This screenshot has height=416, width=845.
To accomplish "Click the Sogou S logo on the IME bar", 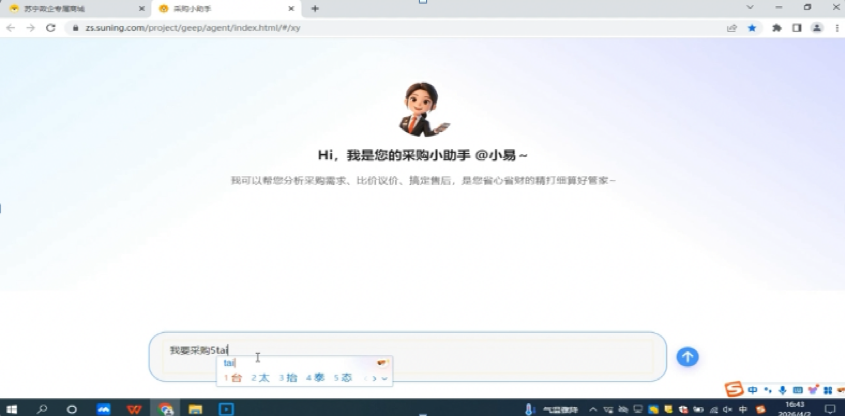I will [734, 389].
